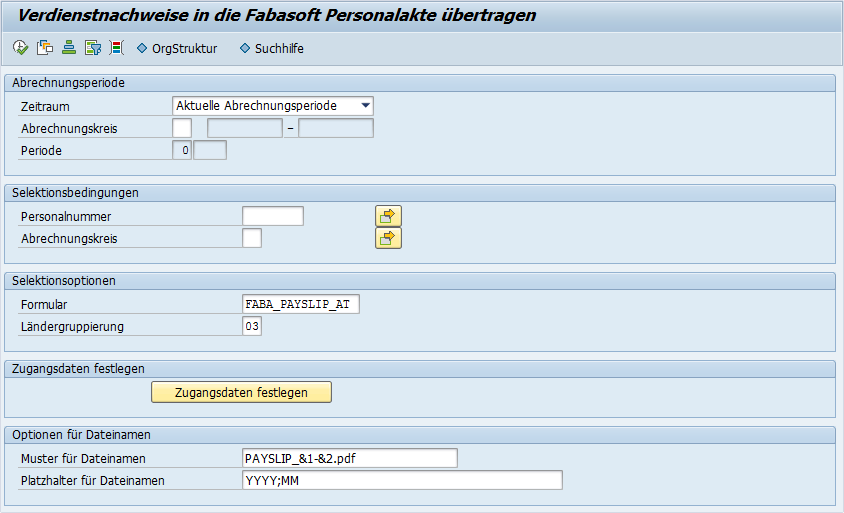This screenshot has height=513, width=844.
Task: Click the Ländergruppierung field showing 03
Action: pyautogui.click(x=252, y=326)
